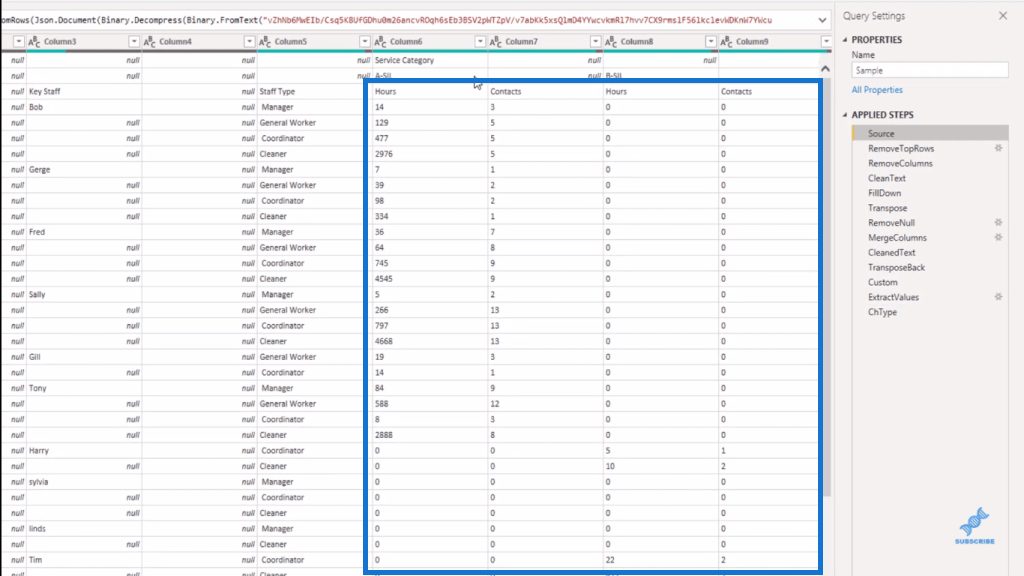The width and height of the screenshot is (1024, 576).
Task: Open settings gear for ExtractValues step
Action: (998, 297)
